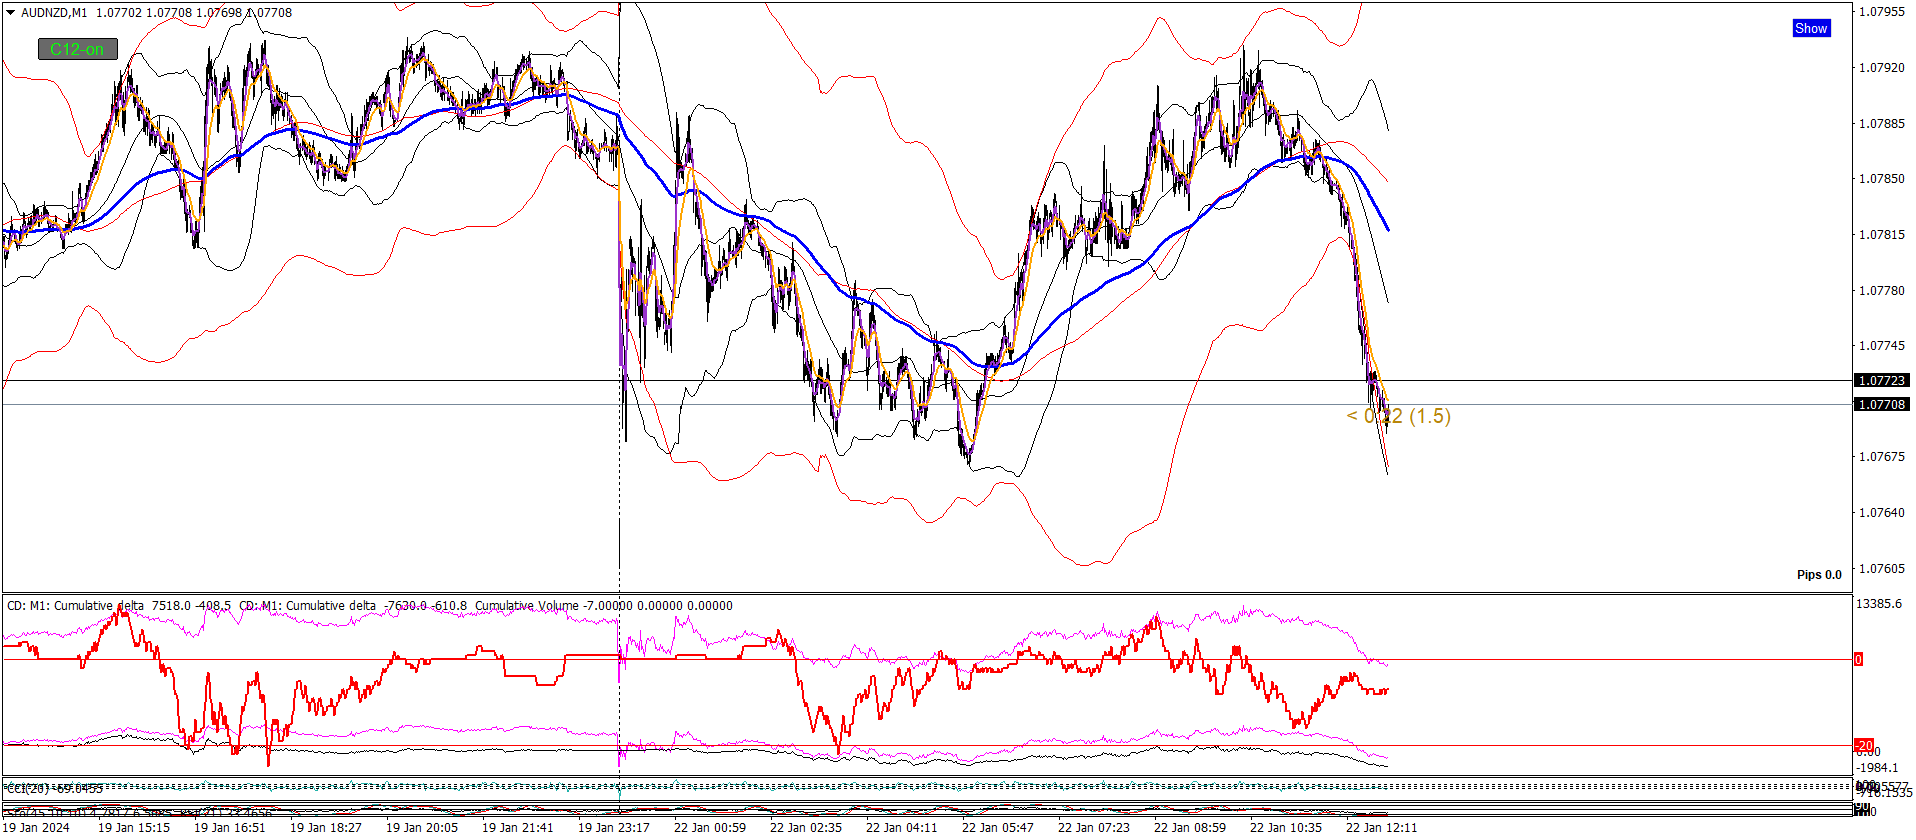This screenshot has width=1916, height=840.
Task: Click the CCI(20) indicator label
Action: (28, 789)
